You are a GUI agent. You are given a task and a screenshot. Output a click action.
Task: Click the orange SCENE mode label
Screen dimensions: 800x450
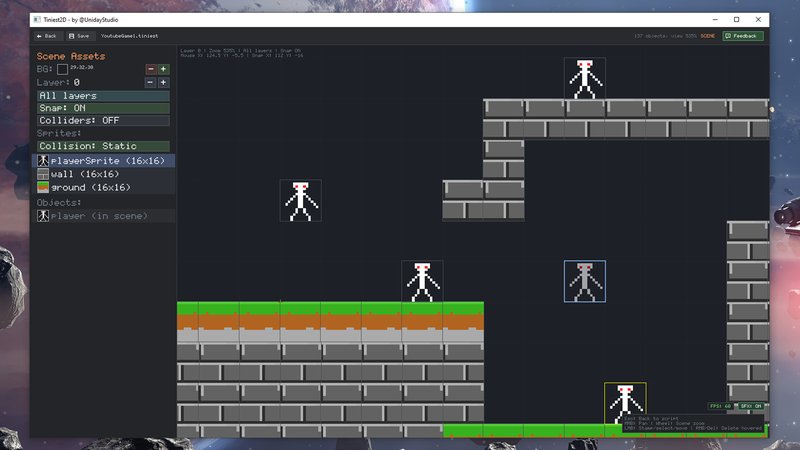(x=708, y=36)
